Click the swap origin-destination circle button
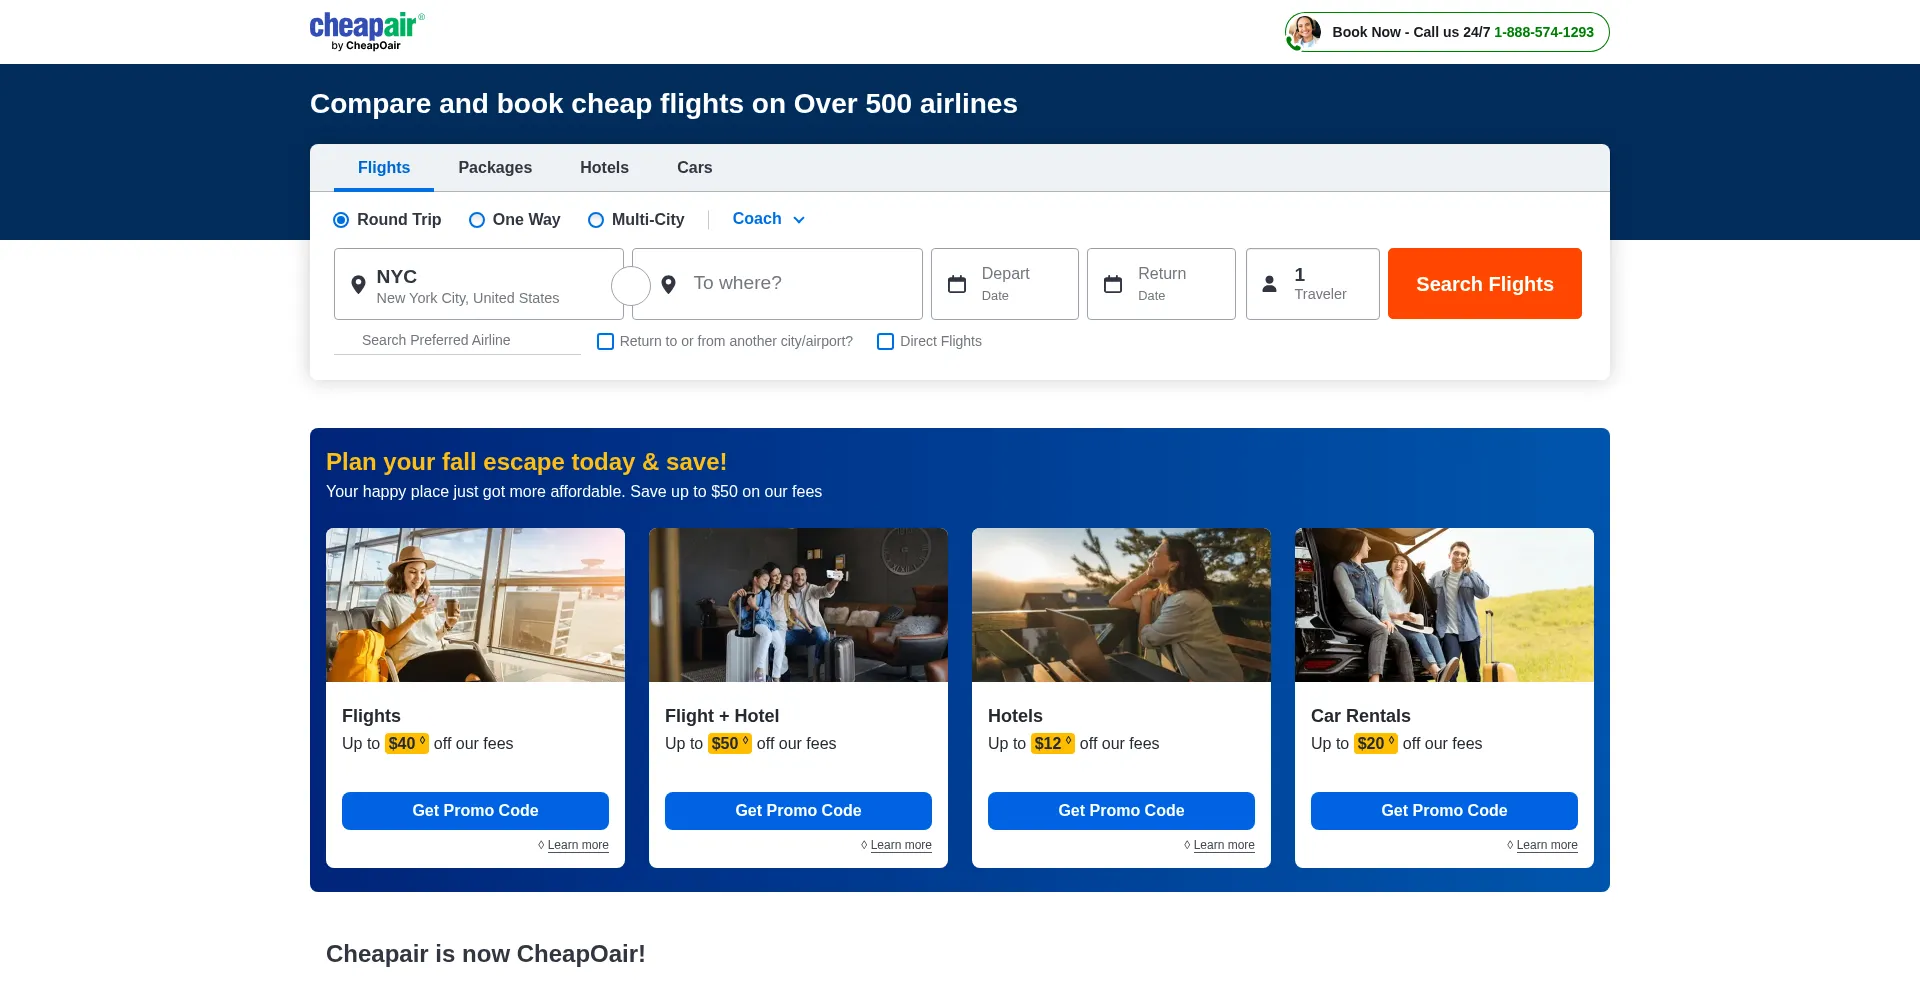Image resolution: width=1920 pixels, height=993 pixels. (x=631, y=286)
